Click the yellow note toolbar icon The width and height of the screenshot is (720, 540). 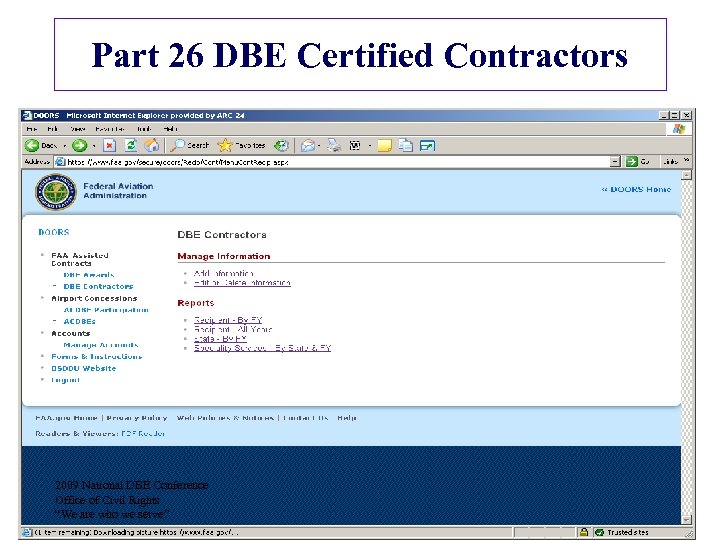384,146
